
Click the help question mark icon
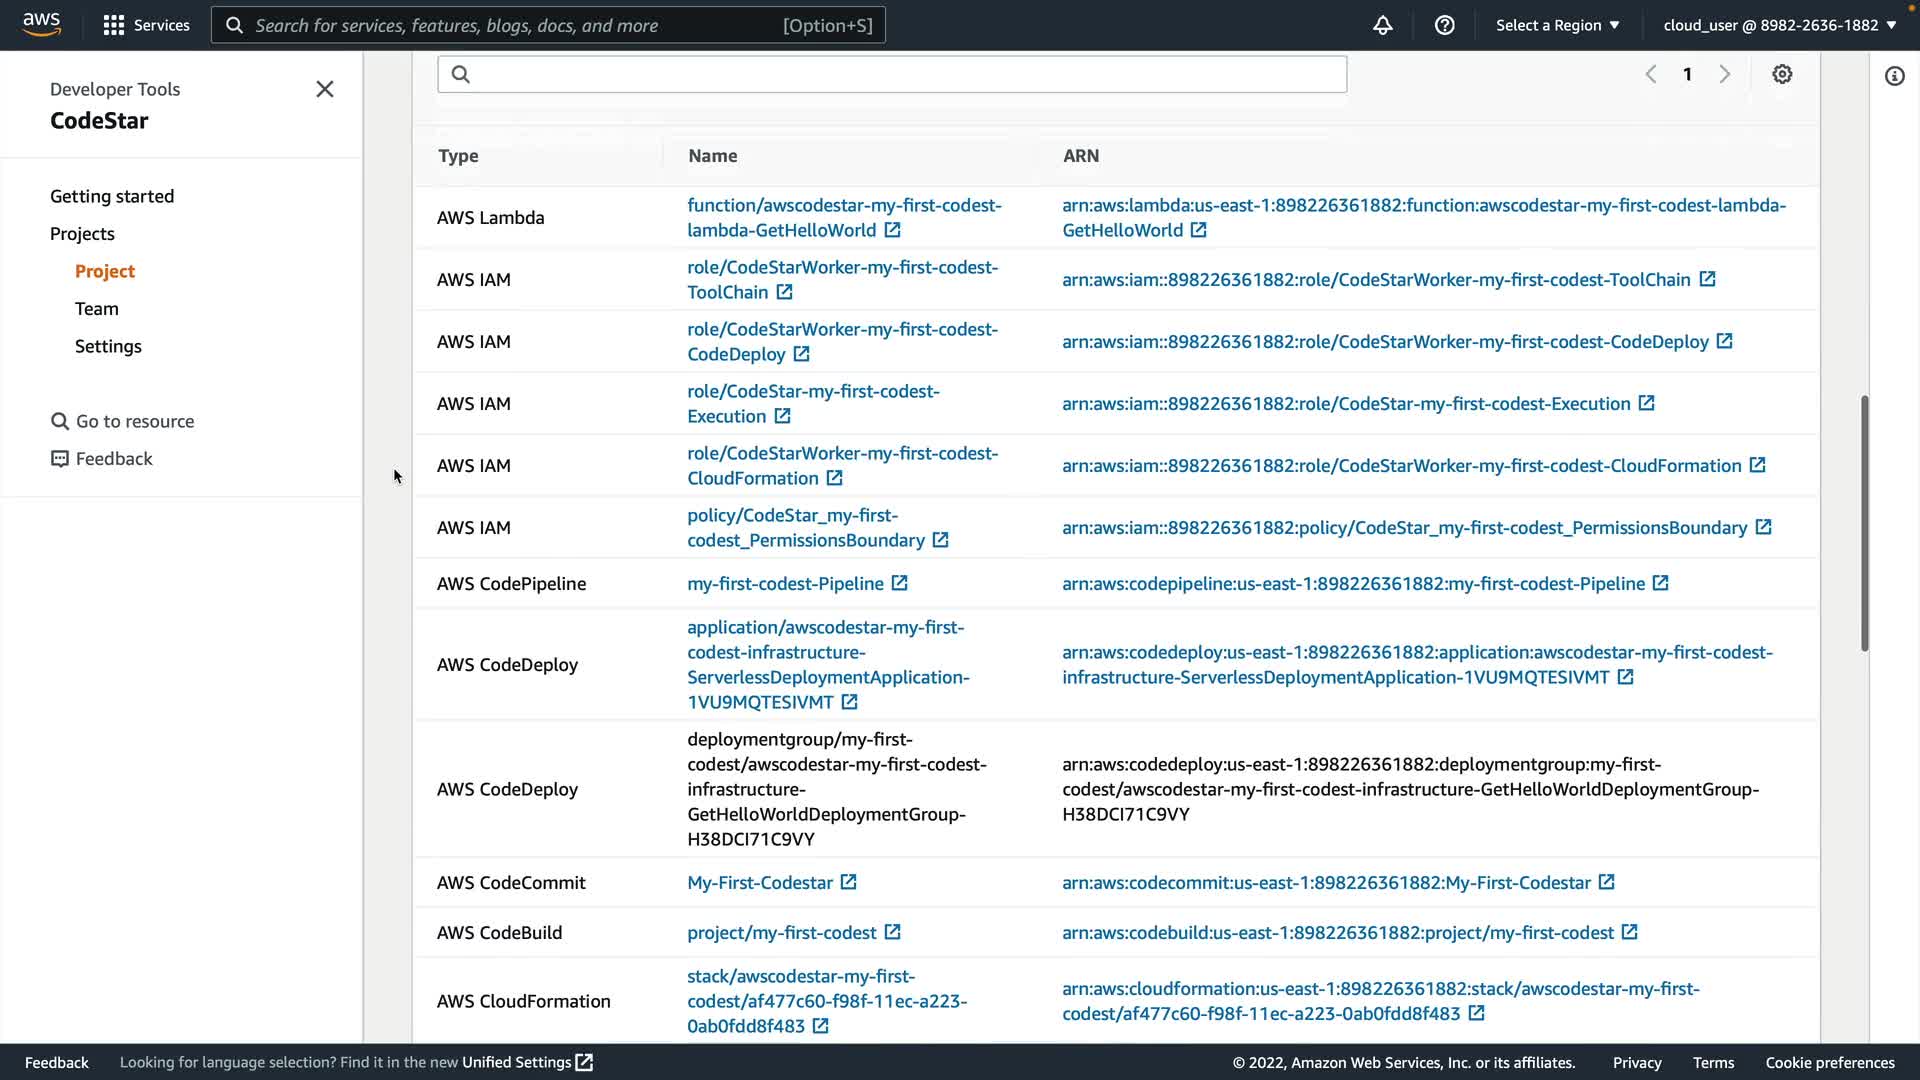point(1444,25)
